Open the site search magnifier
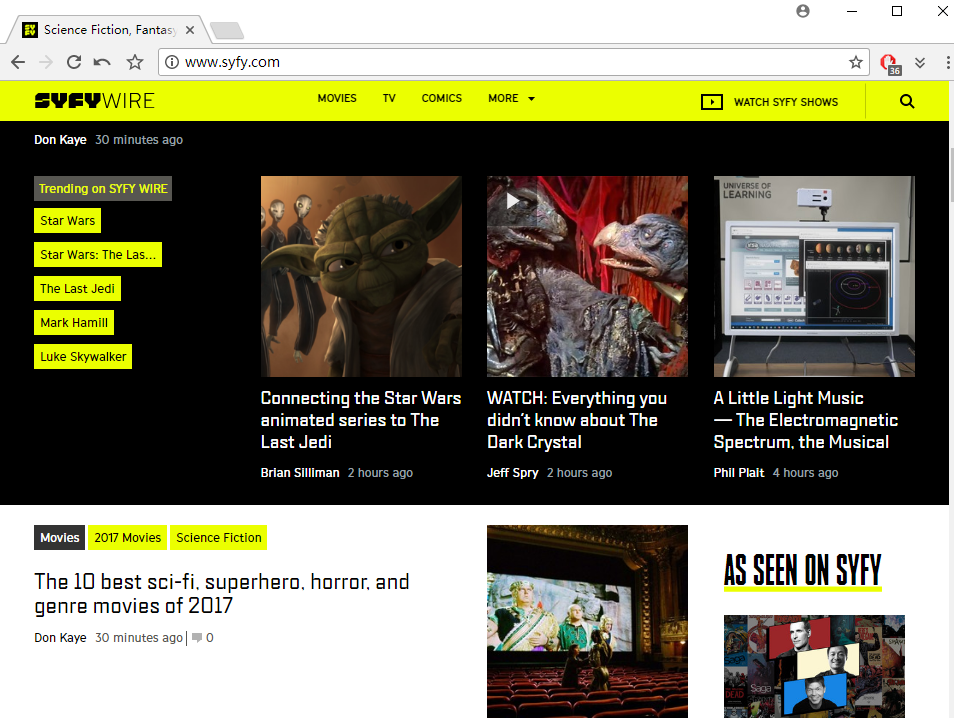954x718 pixels. click(x=907, y=102)
